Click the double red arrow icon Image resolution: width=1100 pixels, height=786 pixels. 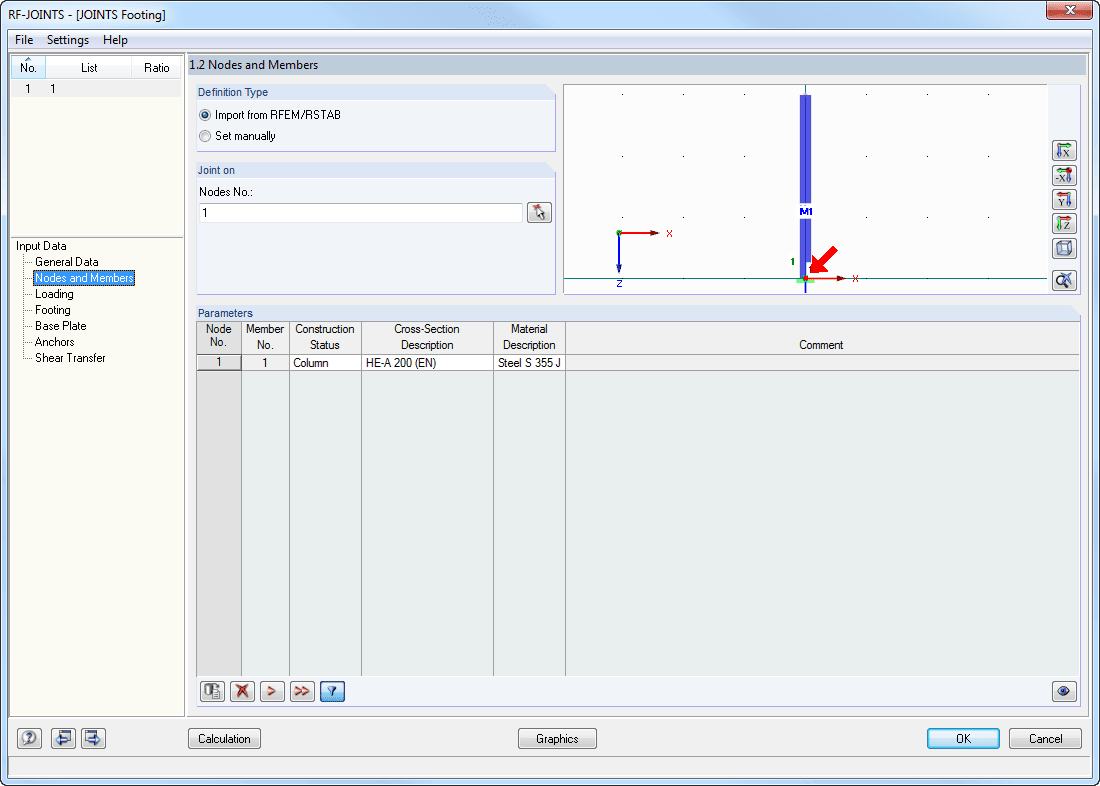click(302, 692)
